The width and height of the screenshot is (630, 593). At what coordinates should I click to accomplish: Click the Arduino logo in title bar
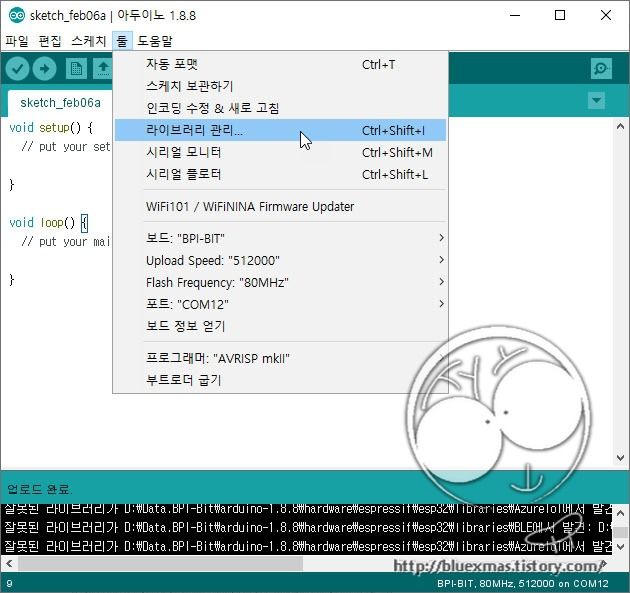click(17, 15)
